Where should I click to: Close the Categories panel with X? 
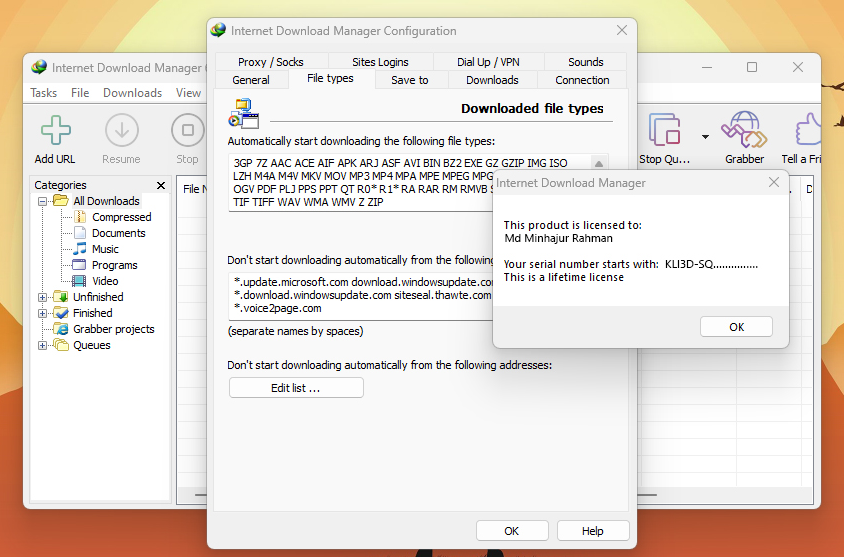[x=161, y=185]
